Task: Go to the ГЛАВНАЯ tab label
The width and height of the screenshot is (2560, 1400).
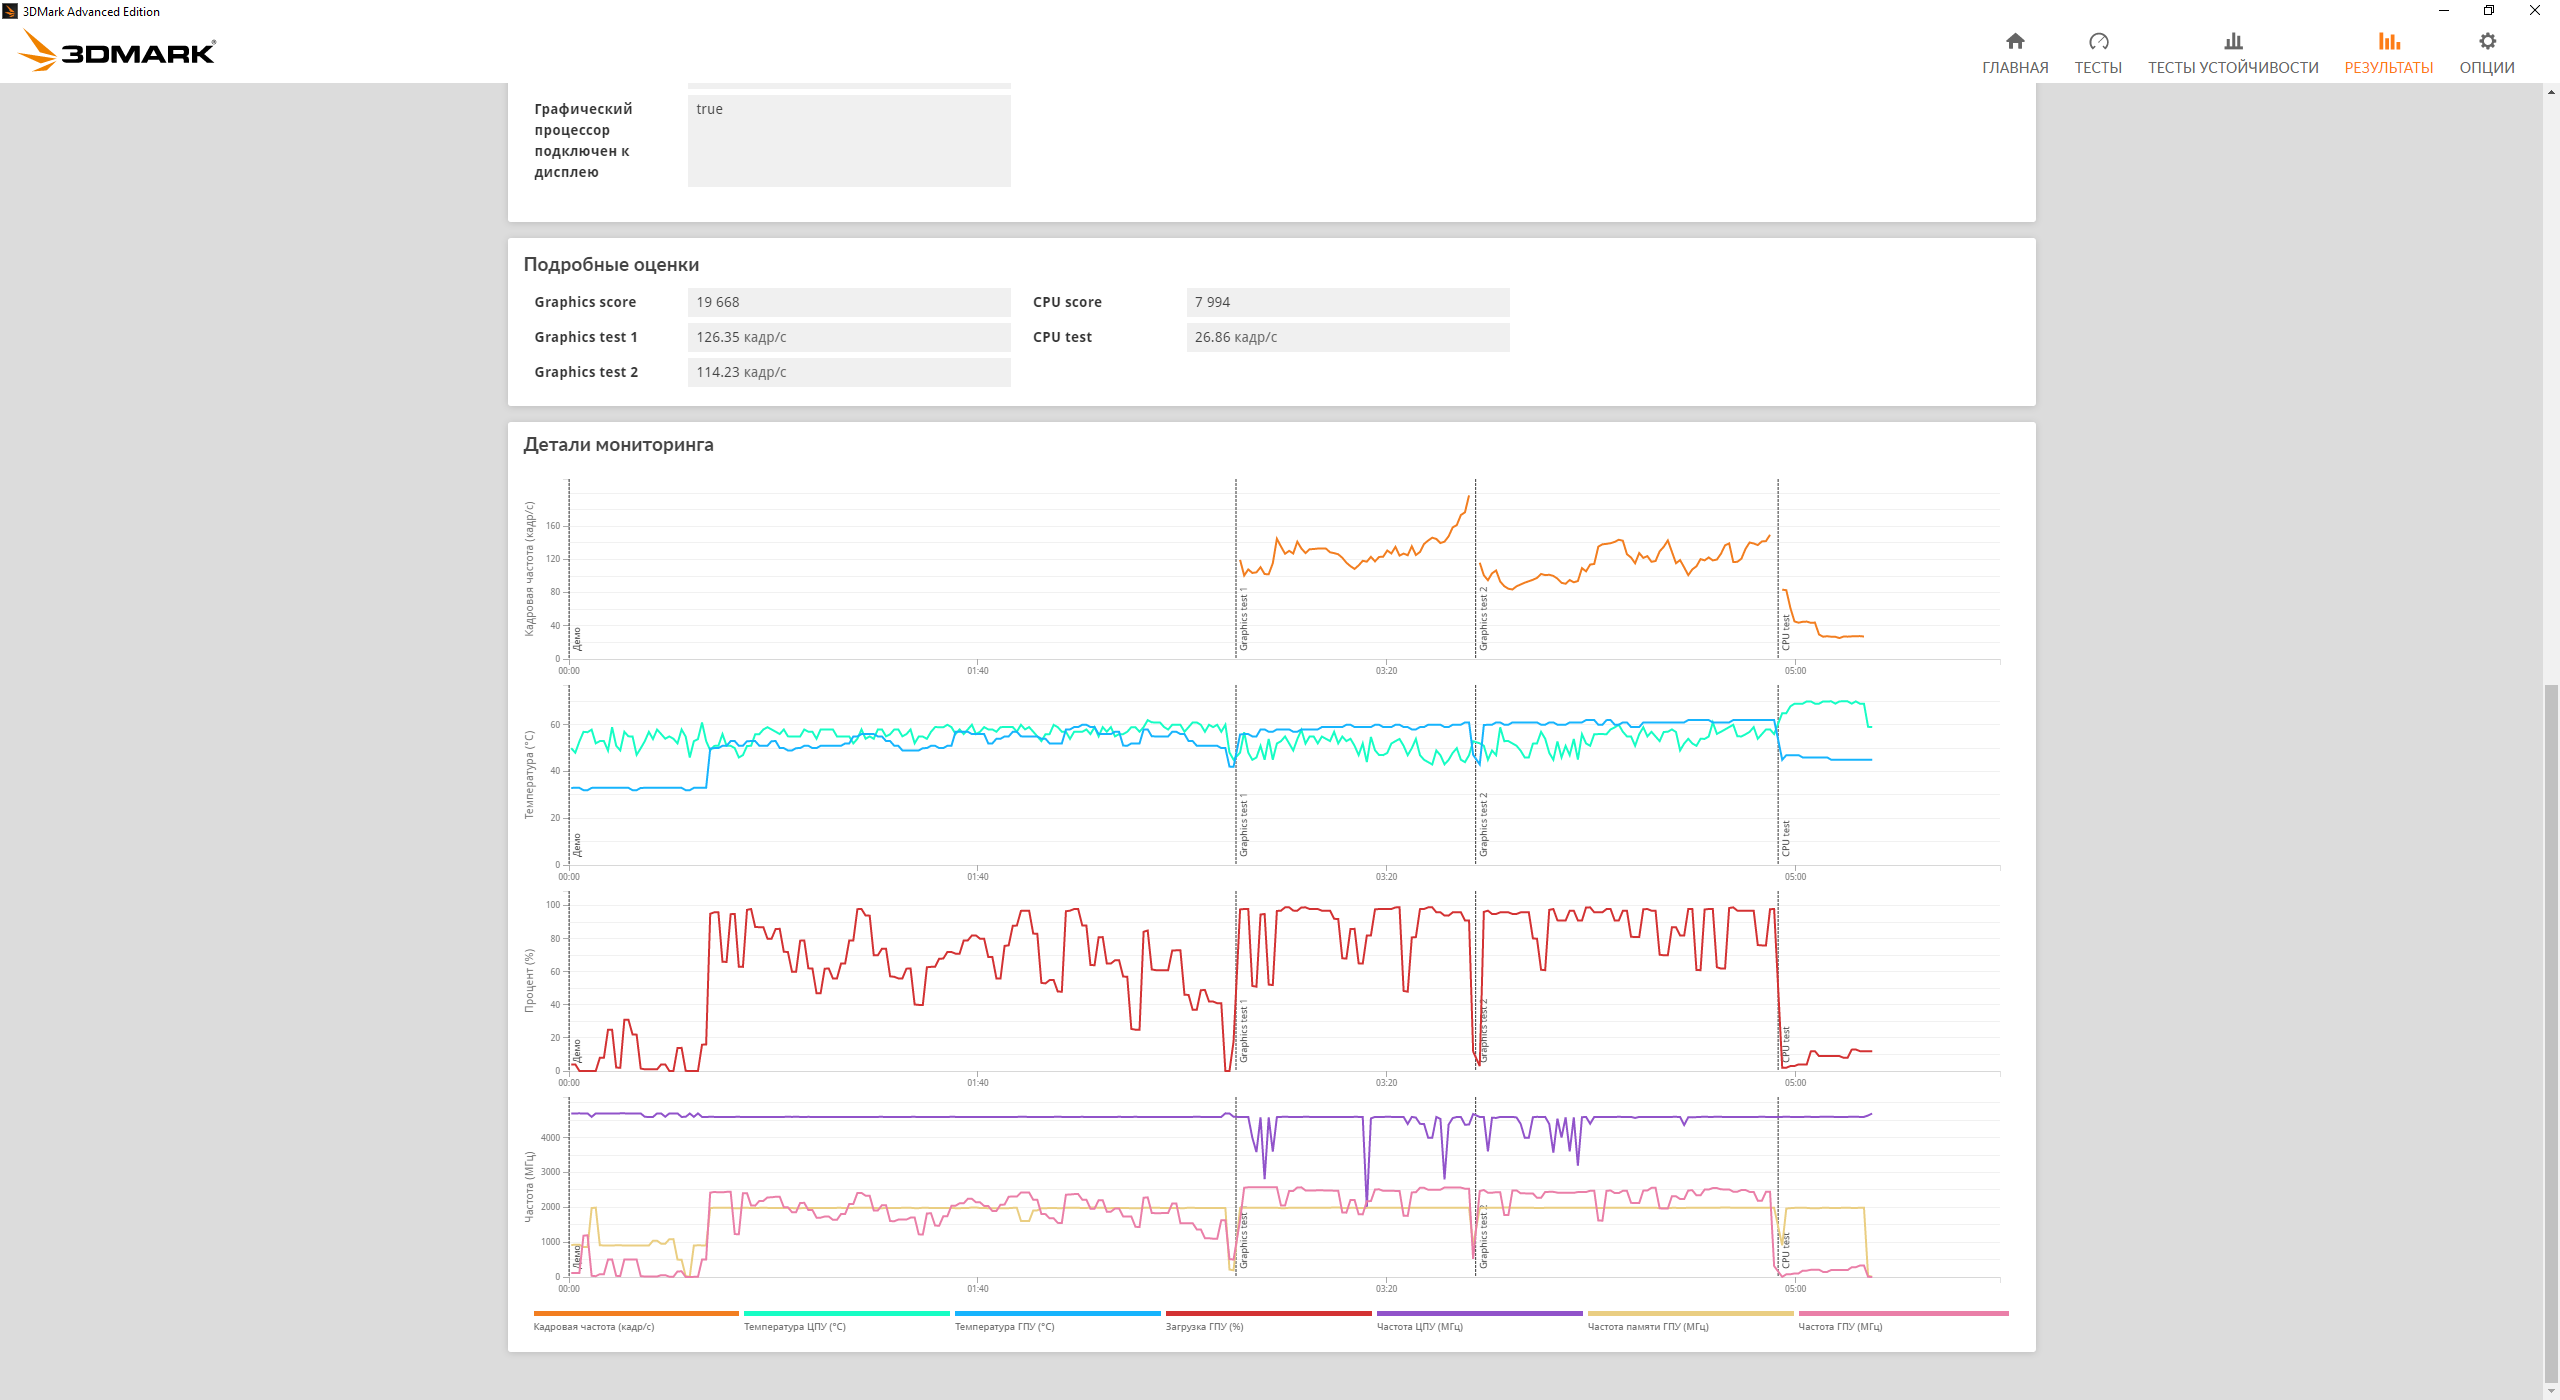Action: click(x=2015, y=68)
